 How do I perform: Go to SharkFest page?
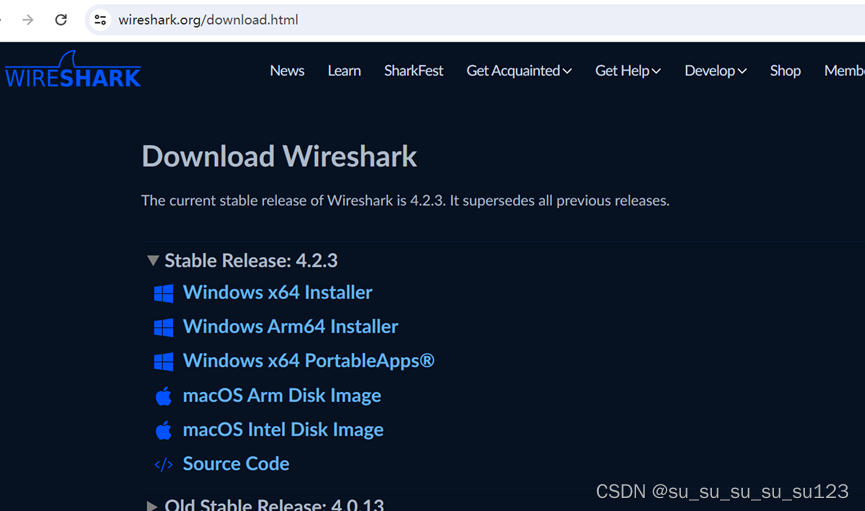414,71
